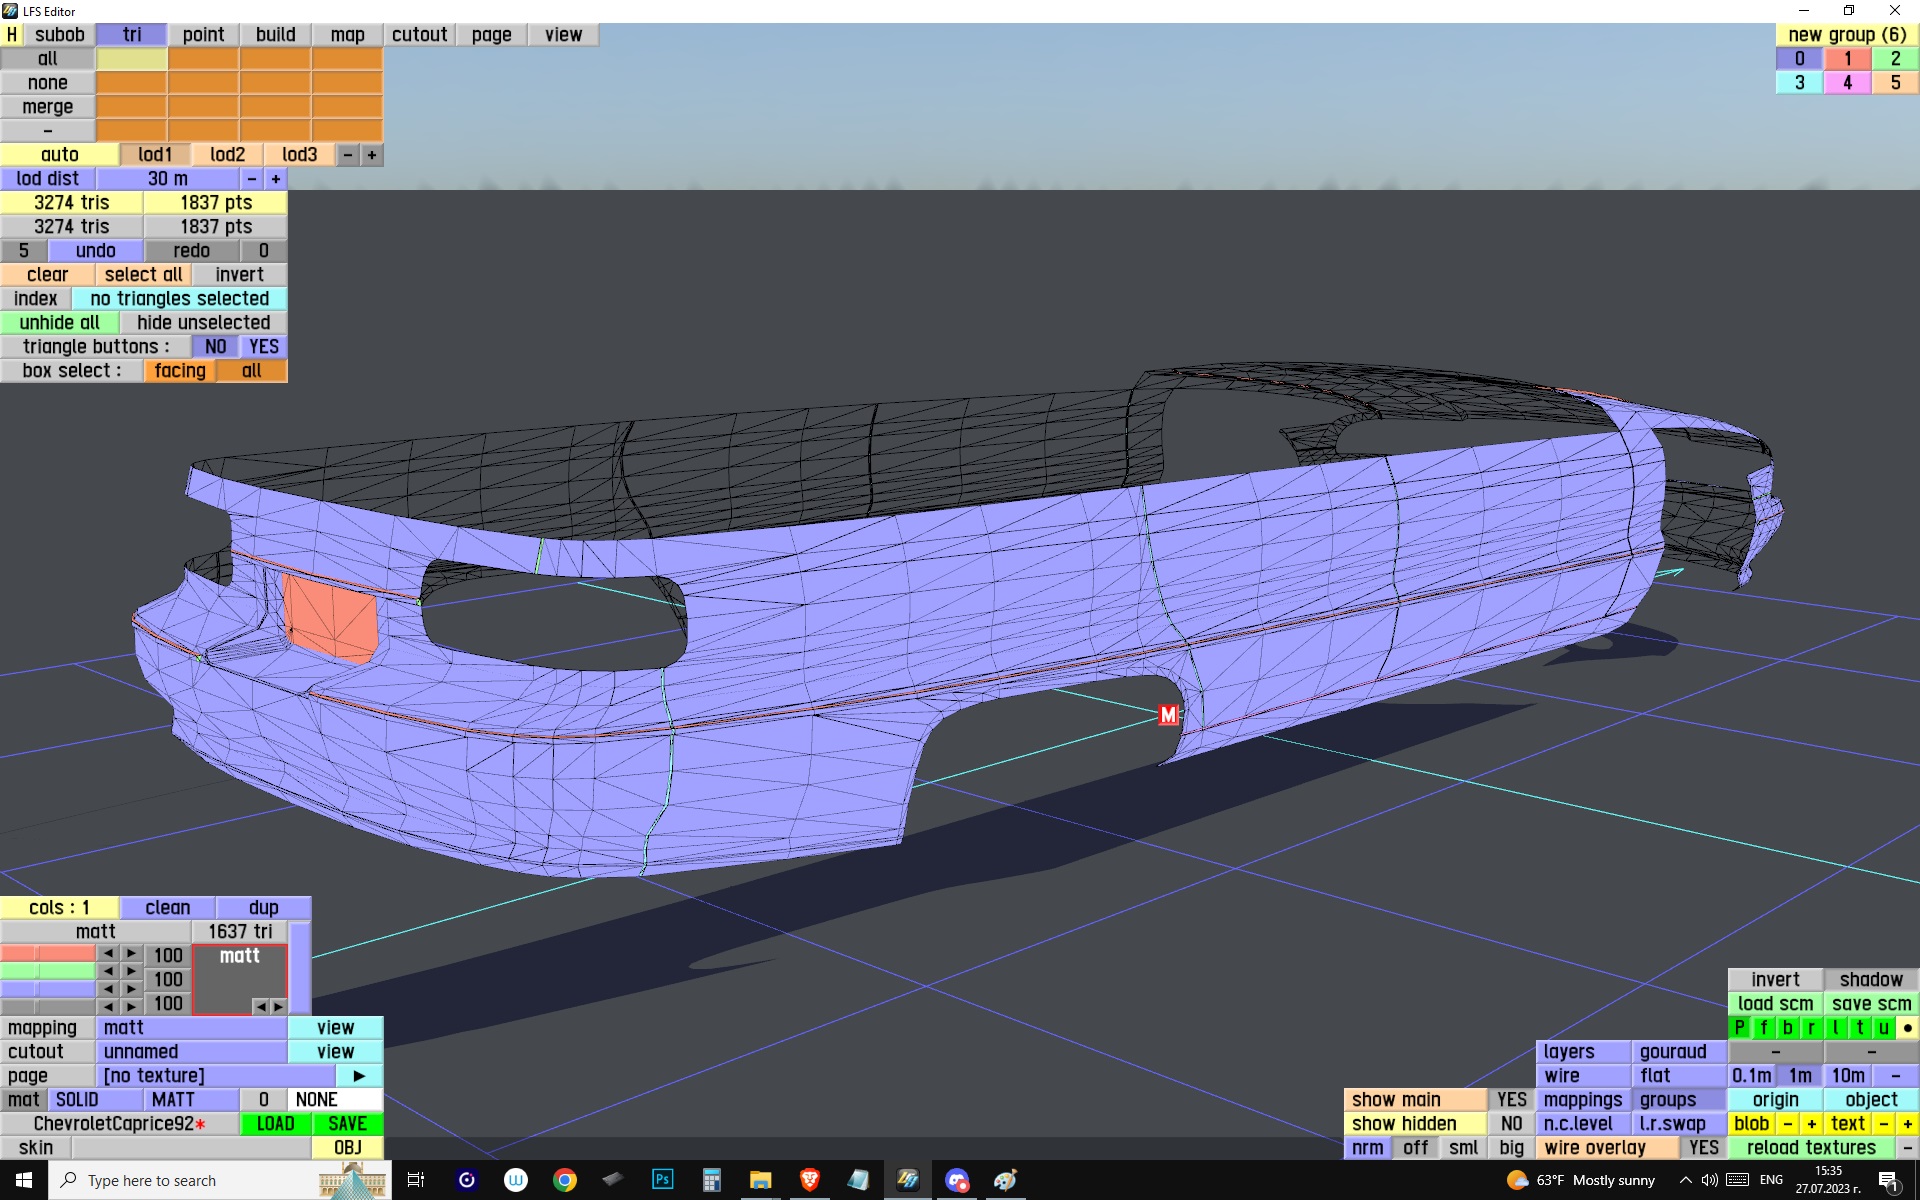Increase lod dist with plus button
Screen dimensions: 1920x1200
(x=276, y=179)
